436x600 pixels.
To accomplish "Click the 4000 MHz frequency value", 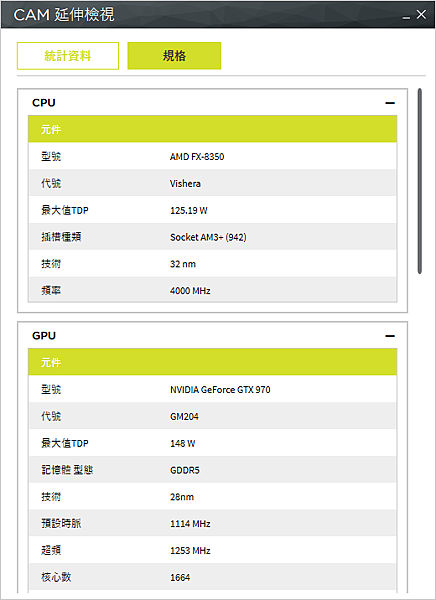I will (x=190, y=290).
